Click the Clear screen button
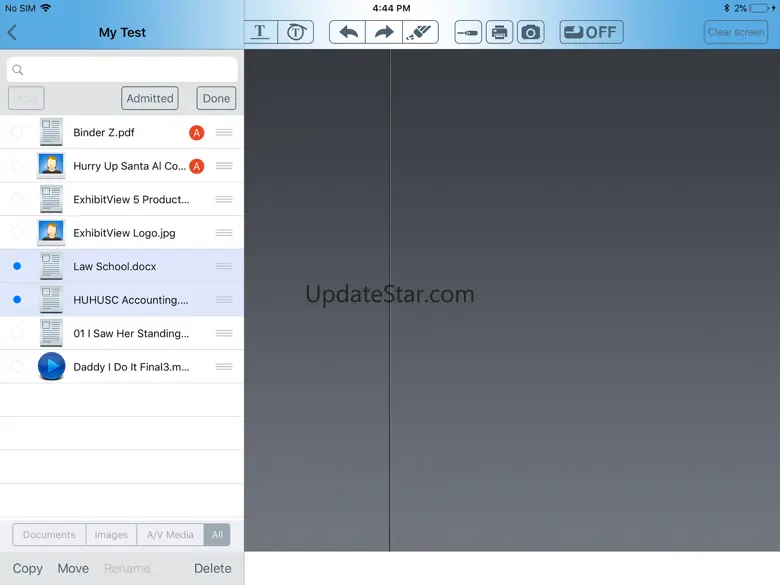780x585 pixels. point(736,32)
